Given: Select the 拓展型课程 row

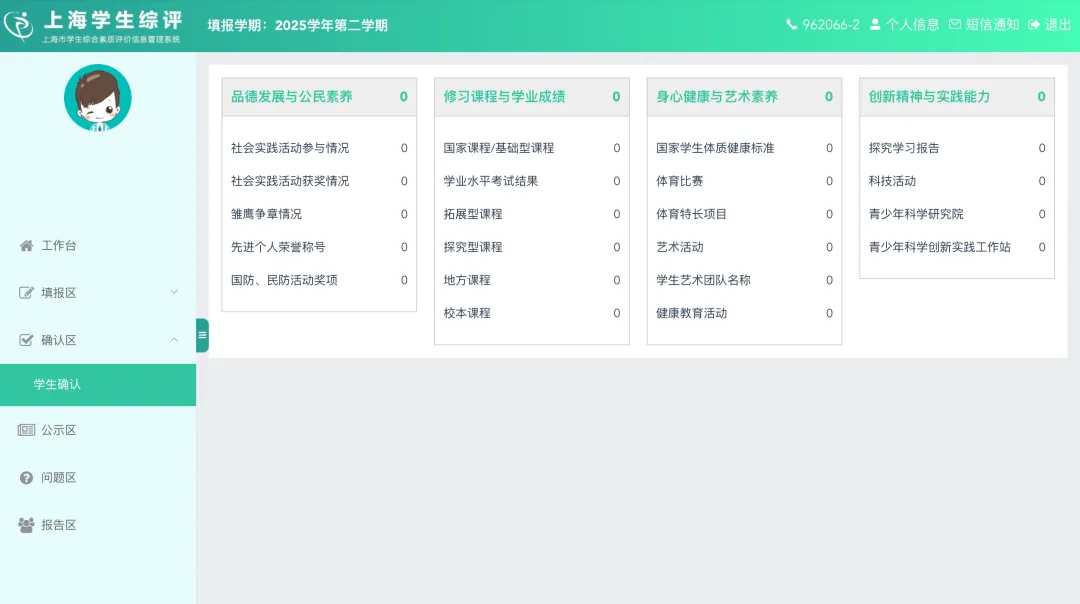Looking at the screenshot, I should pos(532,214).
